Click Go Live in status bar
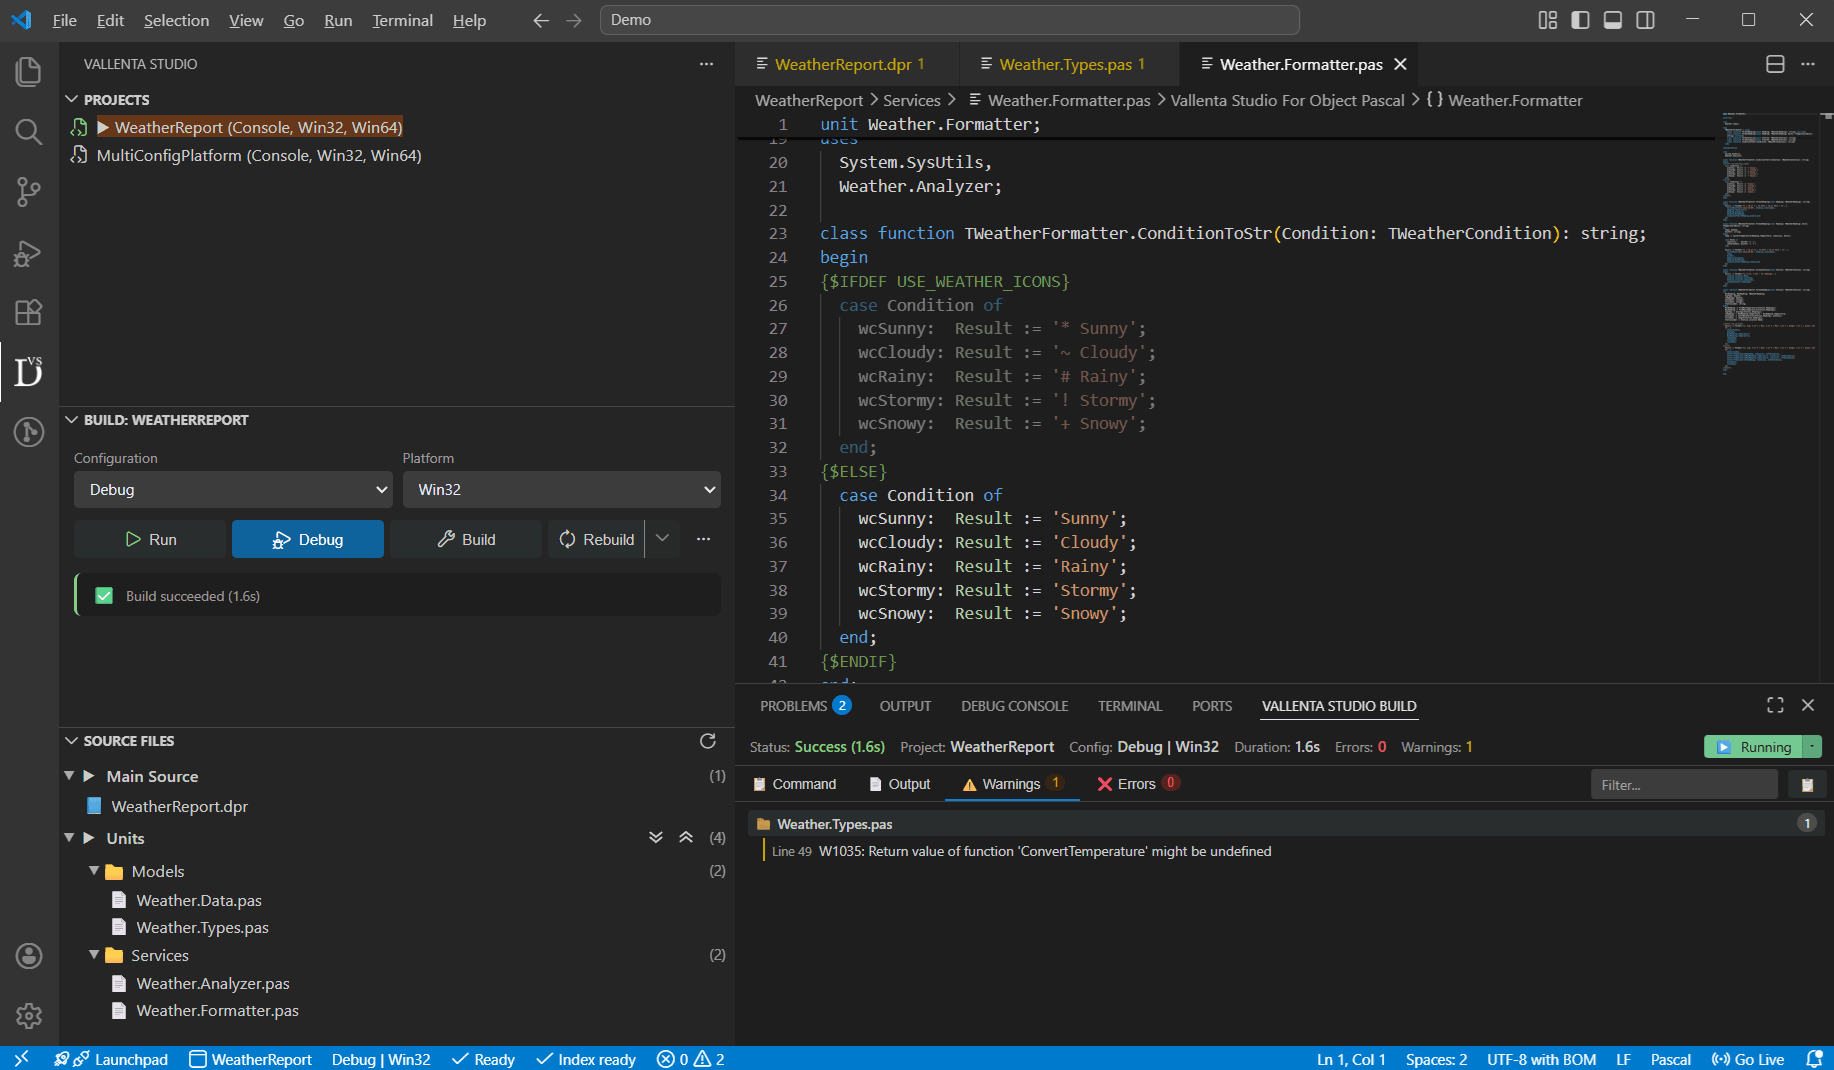The height and width of the screenshot is (1070, 1834). point(1748,1059)
